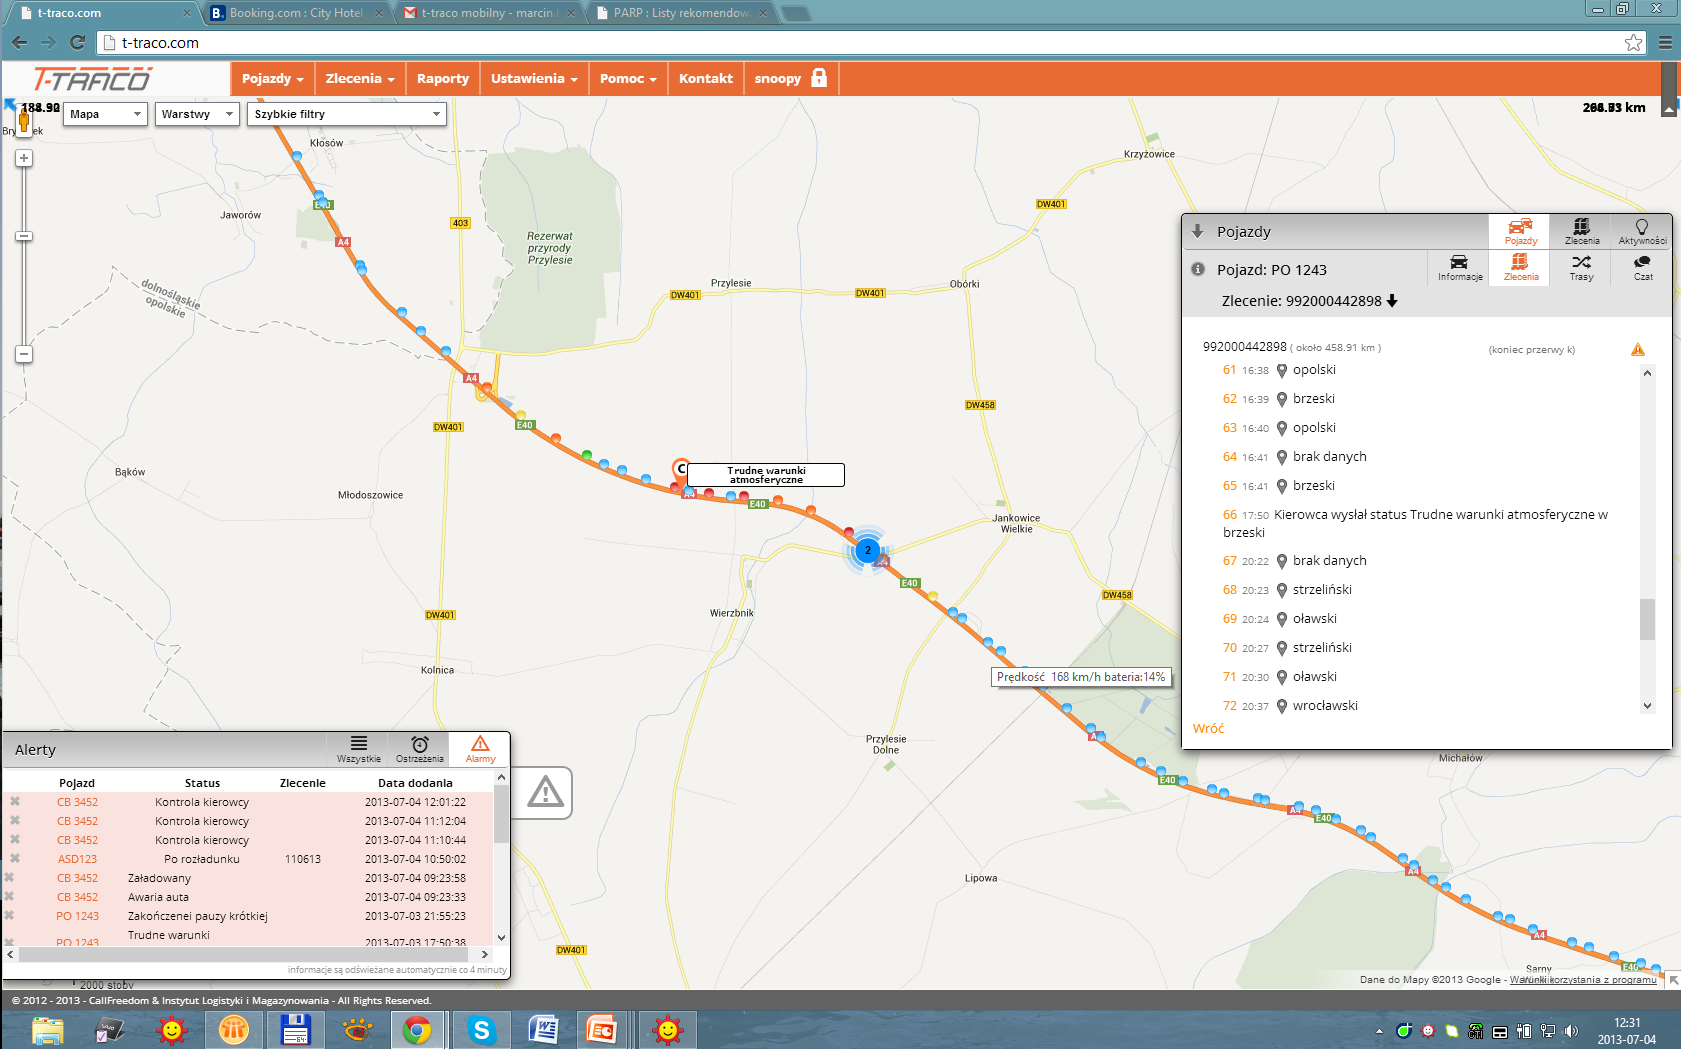
Task: Switch to PARP Listy rekomendowanych tab
Action: tap(681, 13)
